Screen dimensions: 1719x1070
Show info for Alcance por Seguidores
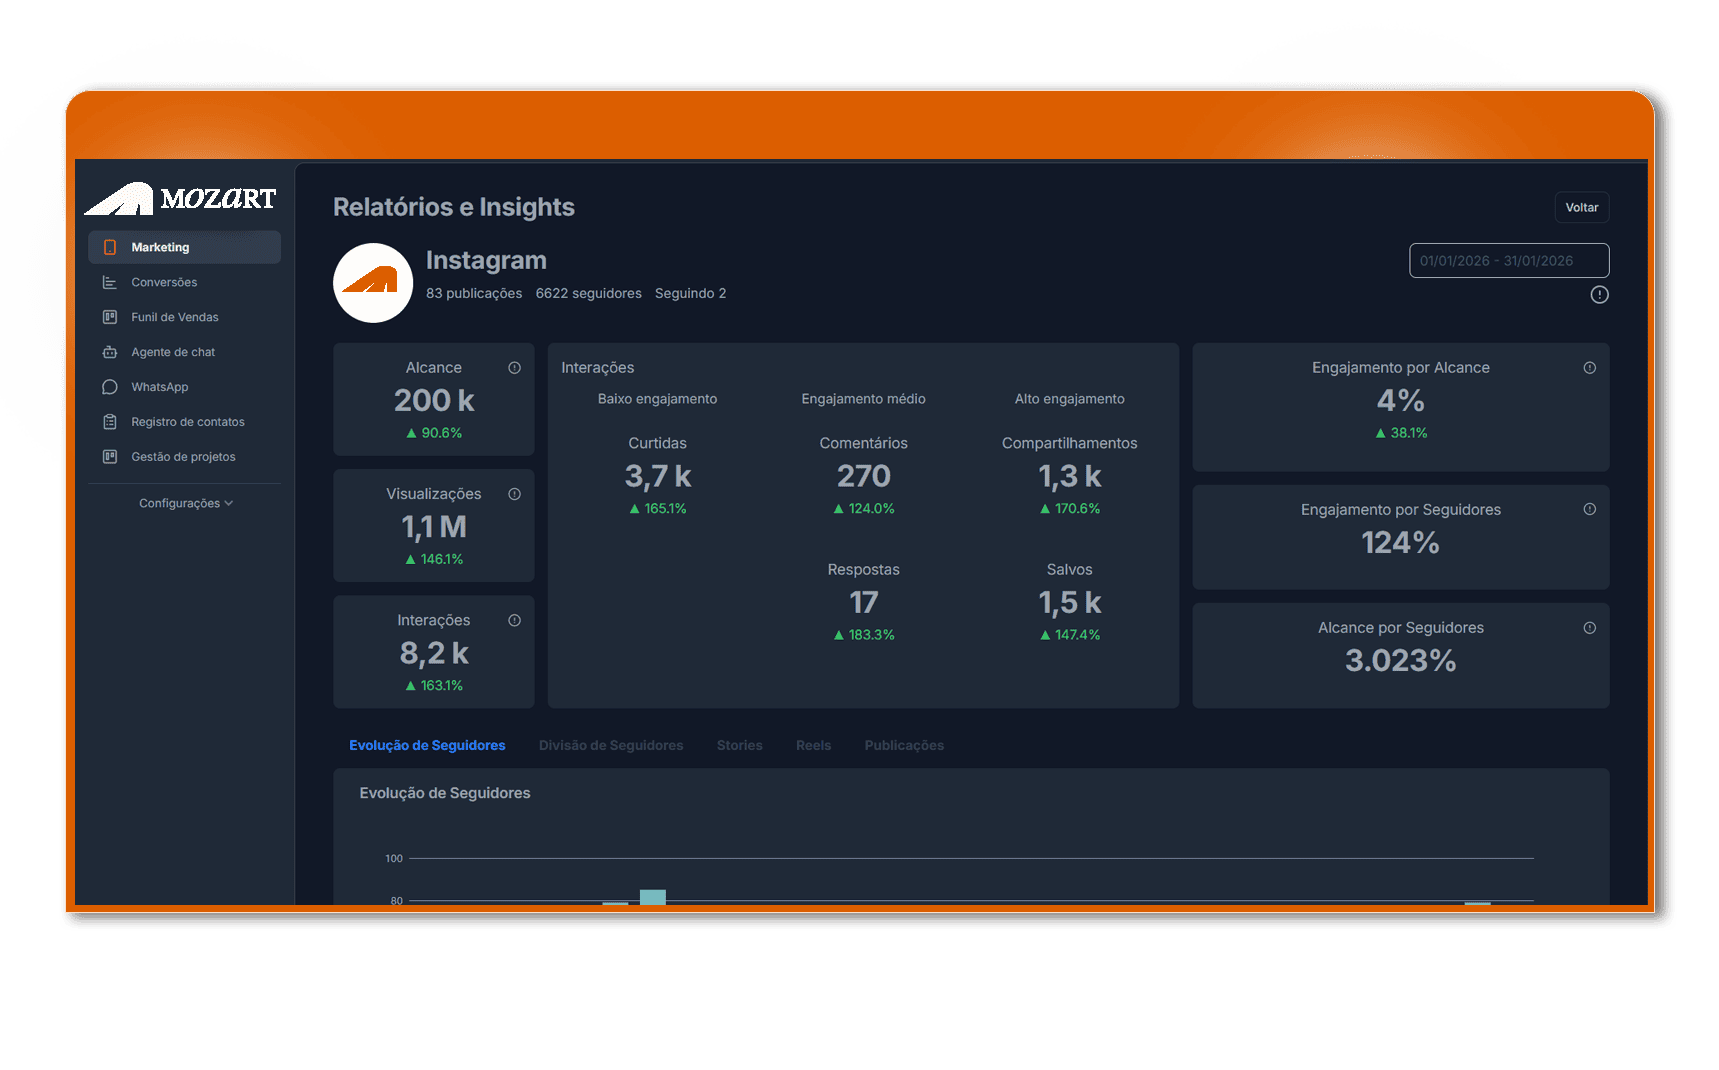coord(1589,628)
